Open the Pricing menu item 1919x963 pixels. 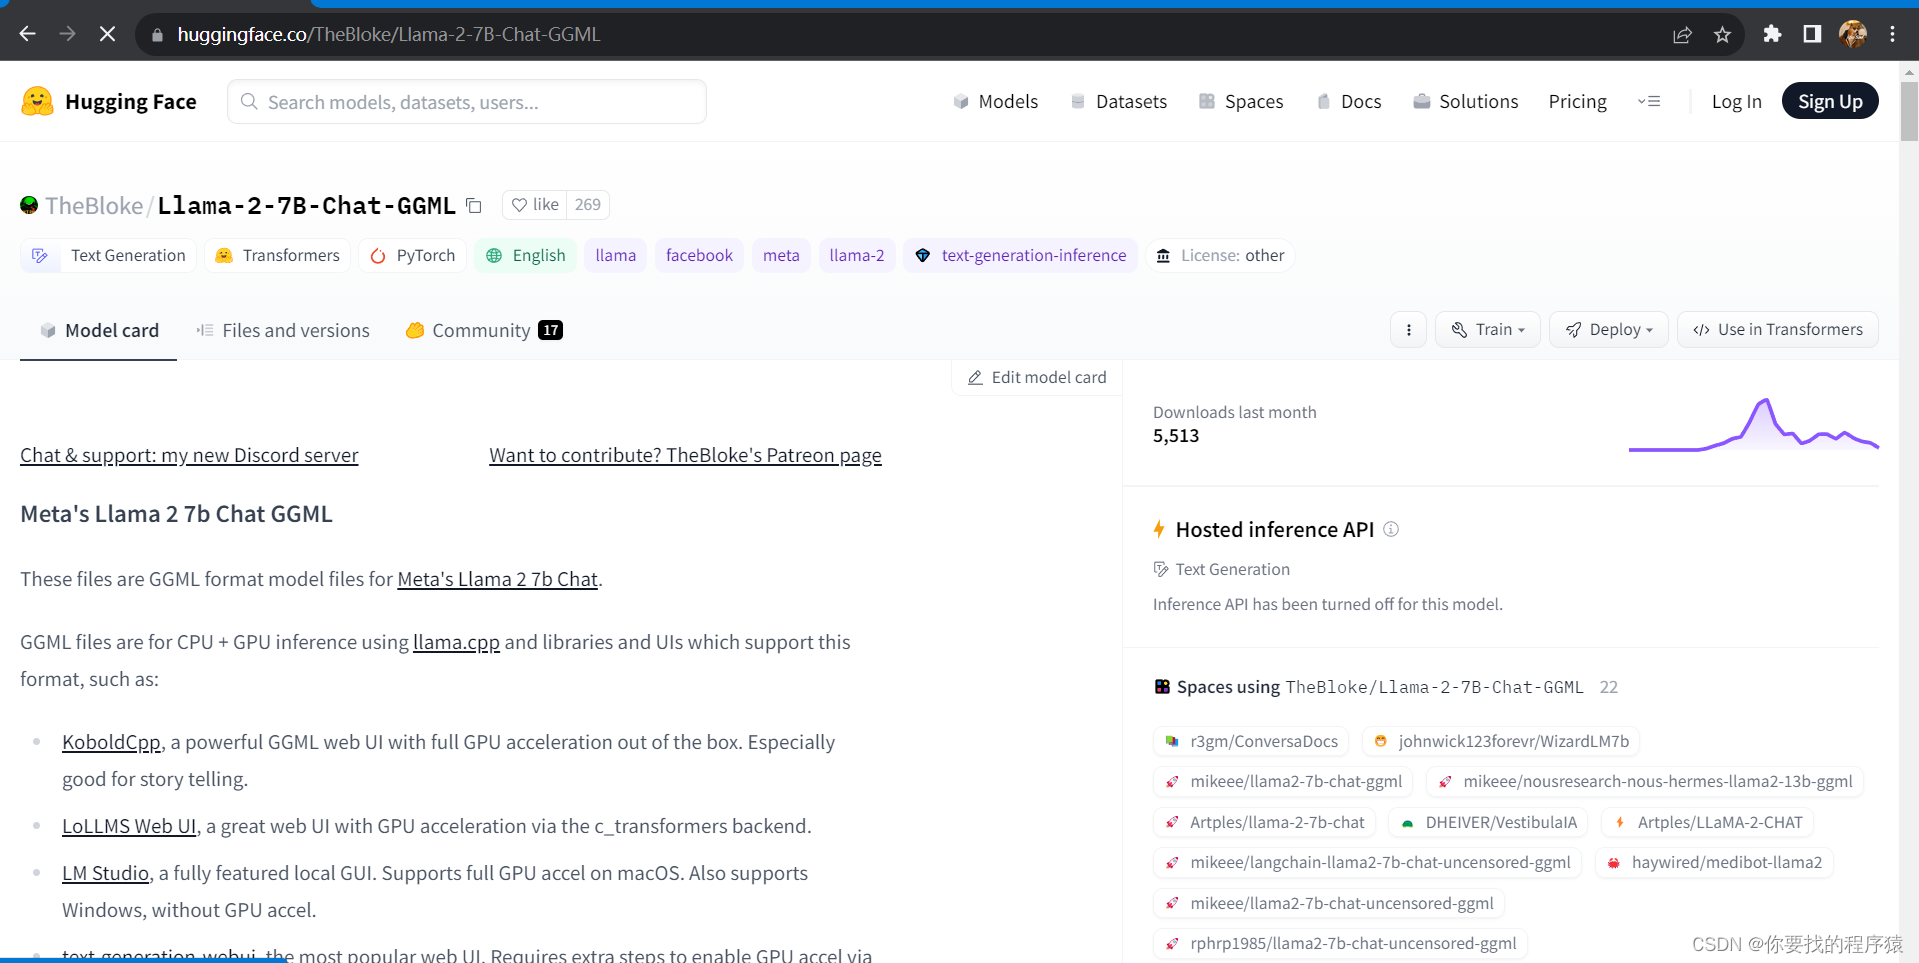point(1577,101)
